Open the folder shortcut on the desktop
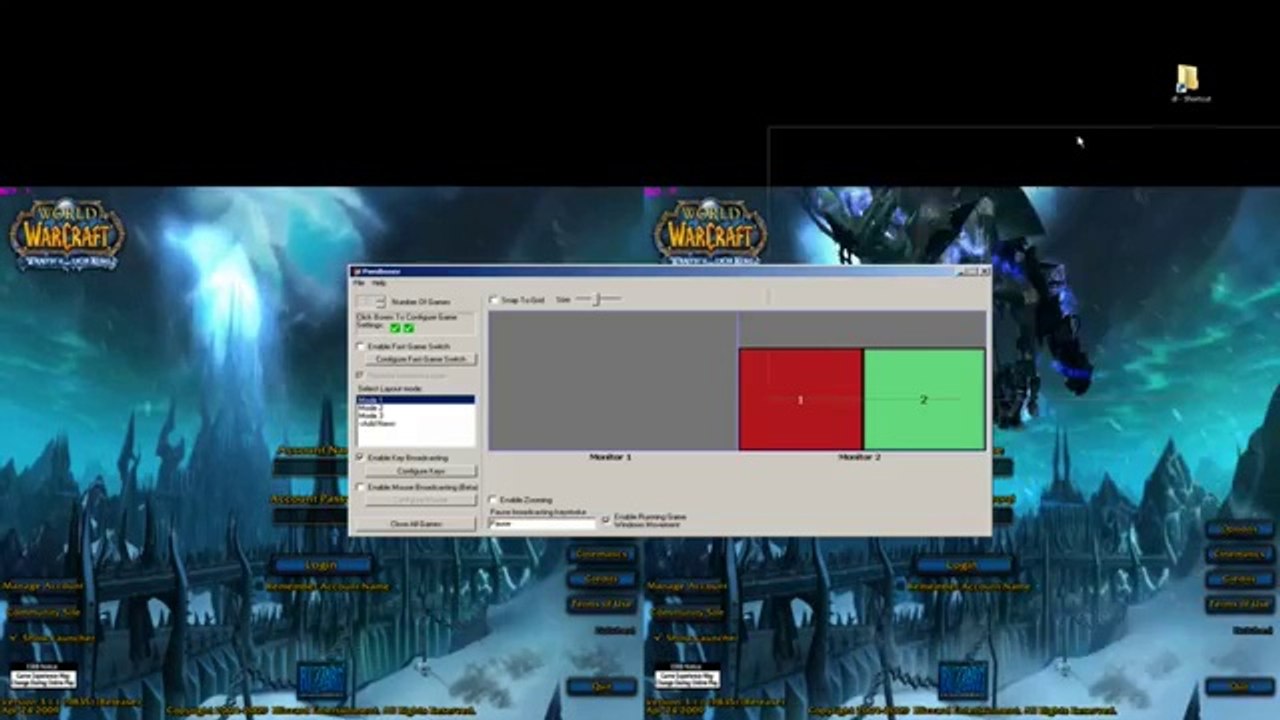Screen dimensions: 1280x720 tap(1188, 81)
